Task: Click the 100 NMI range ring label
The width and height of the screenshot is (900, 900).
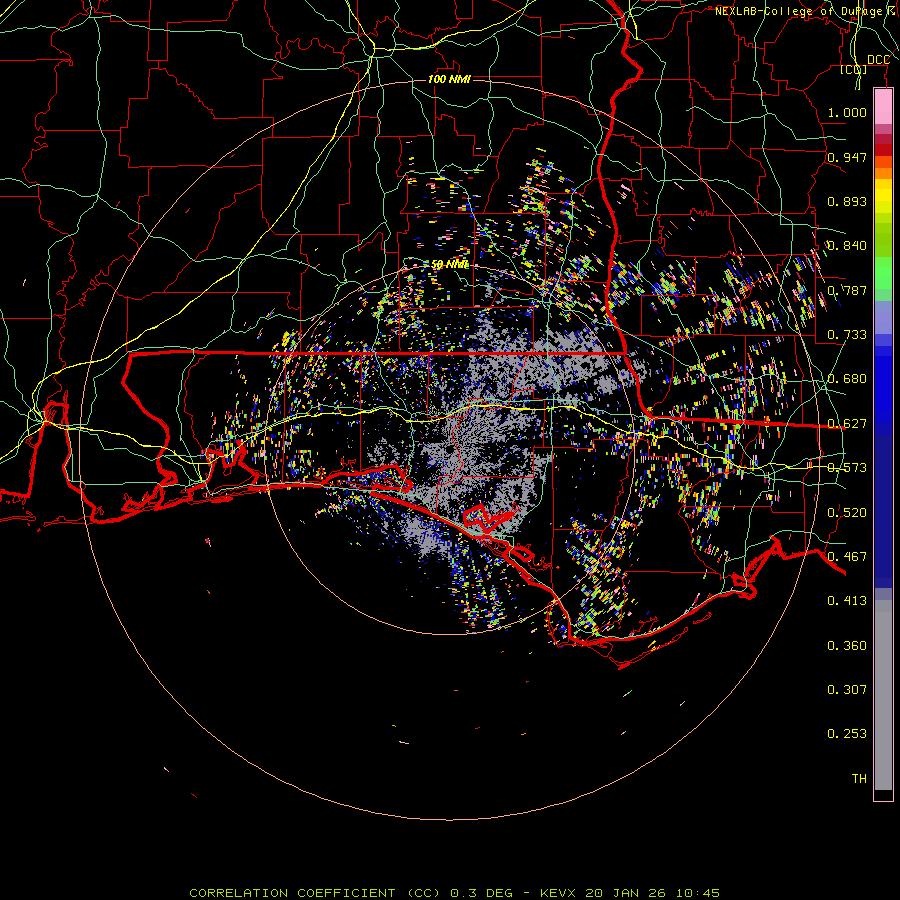Action: coord(449,79)
